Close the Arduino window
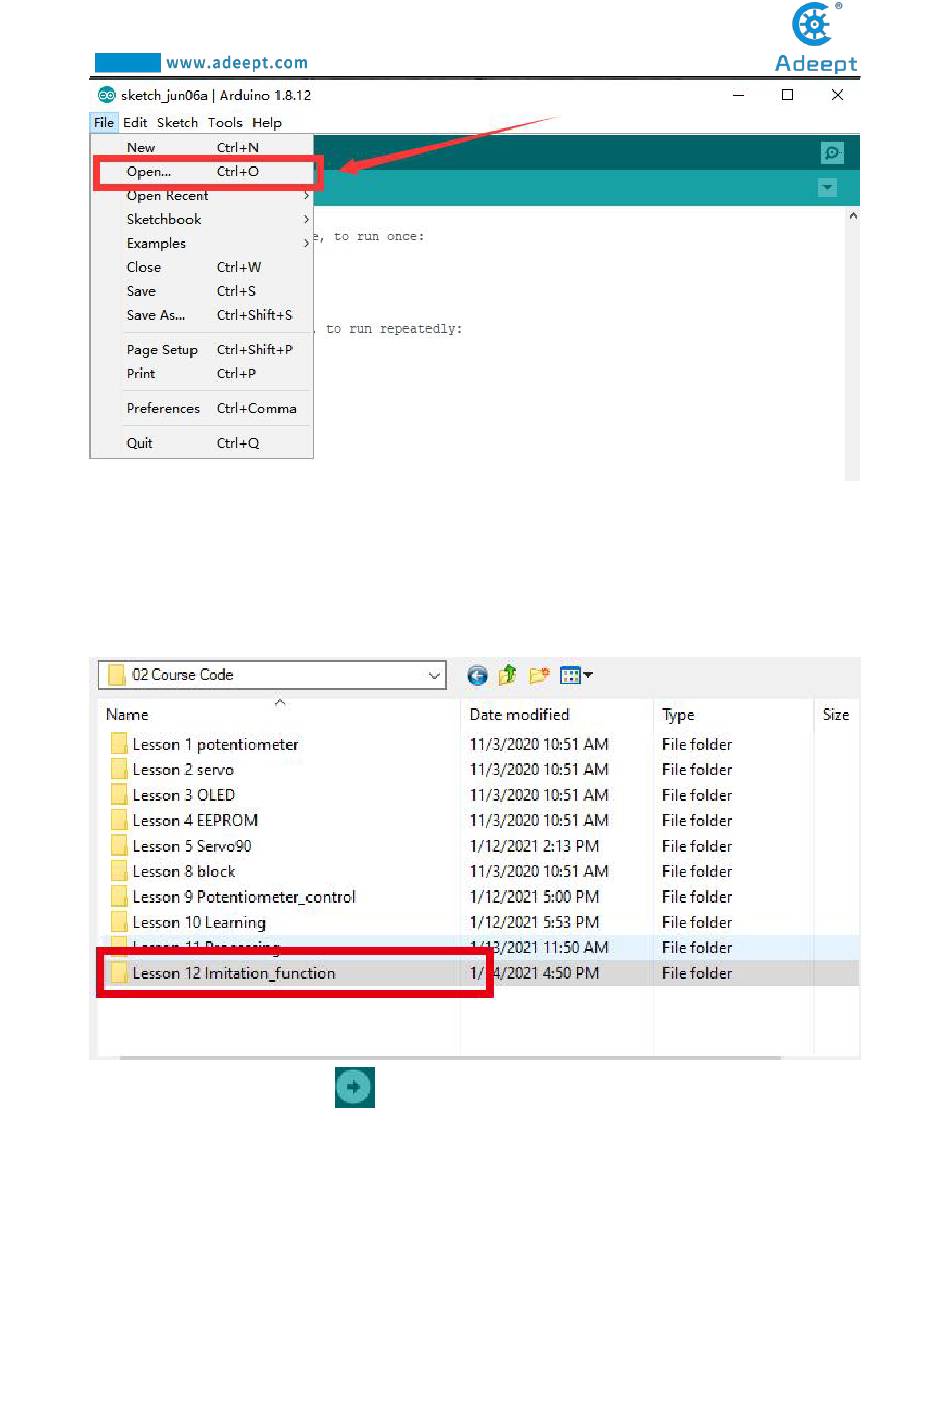The height and width of the screenshot is (1408, 950). [838, 95]
